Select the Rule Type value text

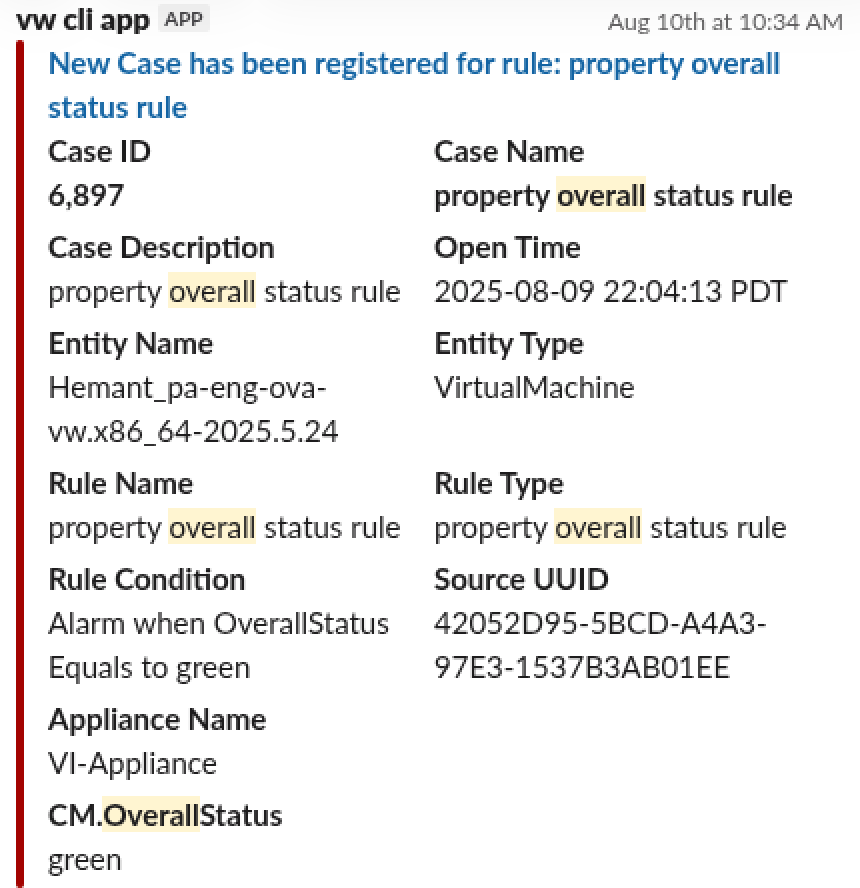(x=608, y=528)
